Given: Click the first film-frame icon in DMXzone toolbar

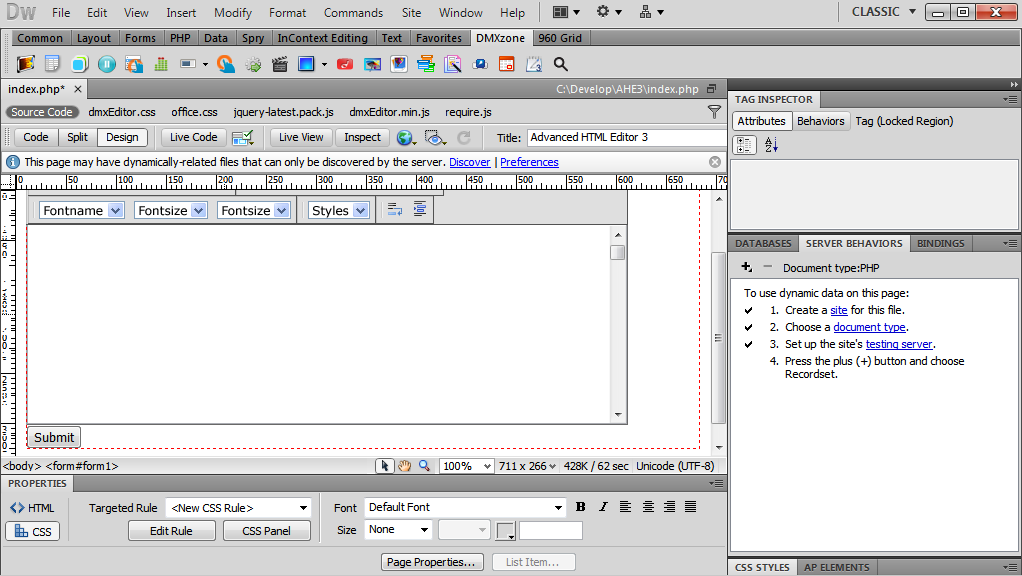Looking at the screenshot, I should [26, 64].
